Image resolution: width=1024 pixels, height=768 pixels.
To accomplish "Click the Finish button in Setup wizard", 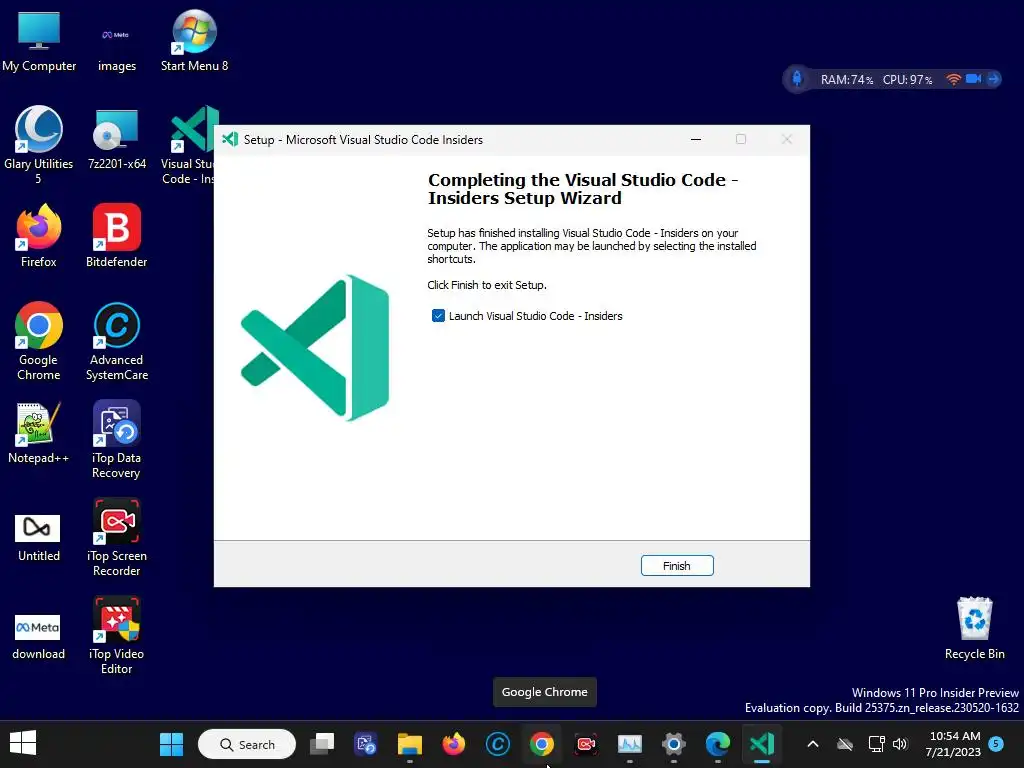I will pos(677,566).
